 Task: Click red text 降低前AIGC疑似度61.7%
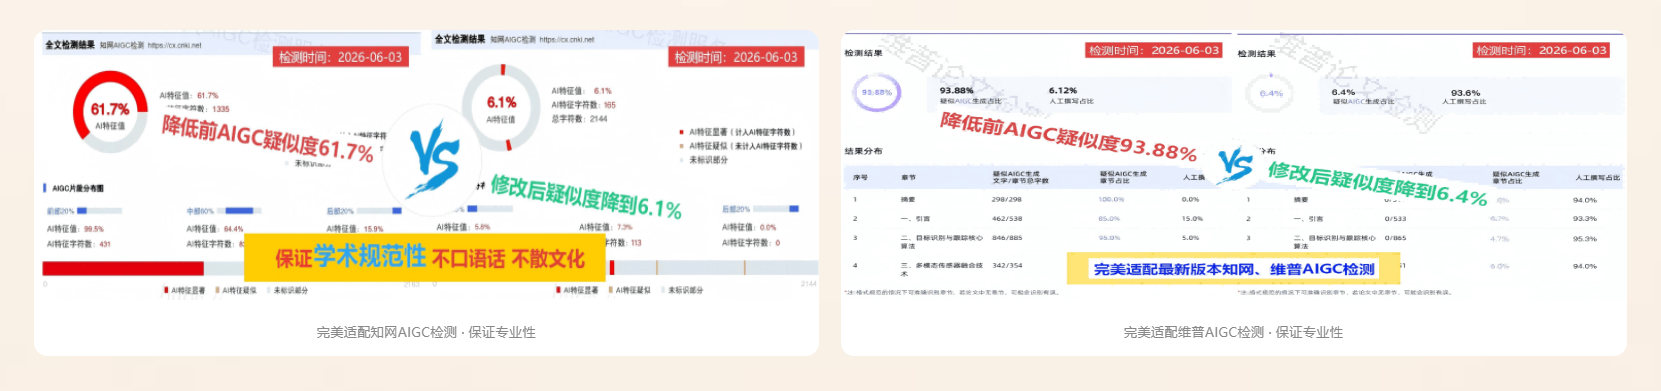[268, 140]
